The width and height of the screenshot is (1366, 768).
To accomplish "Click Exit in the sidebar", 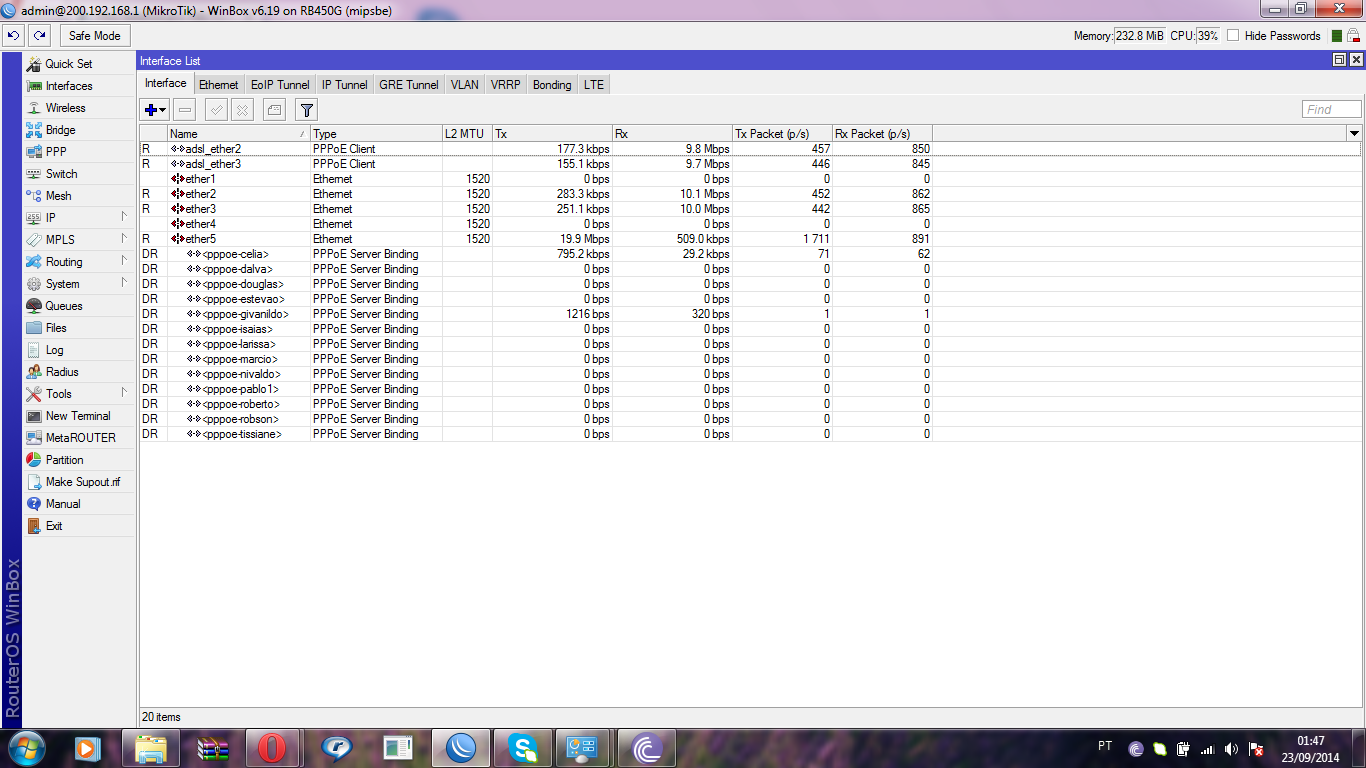I will point(54,526).
